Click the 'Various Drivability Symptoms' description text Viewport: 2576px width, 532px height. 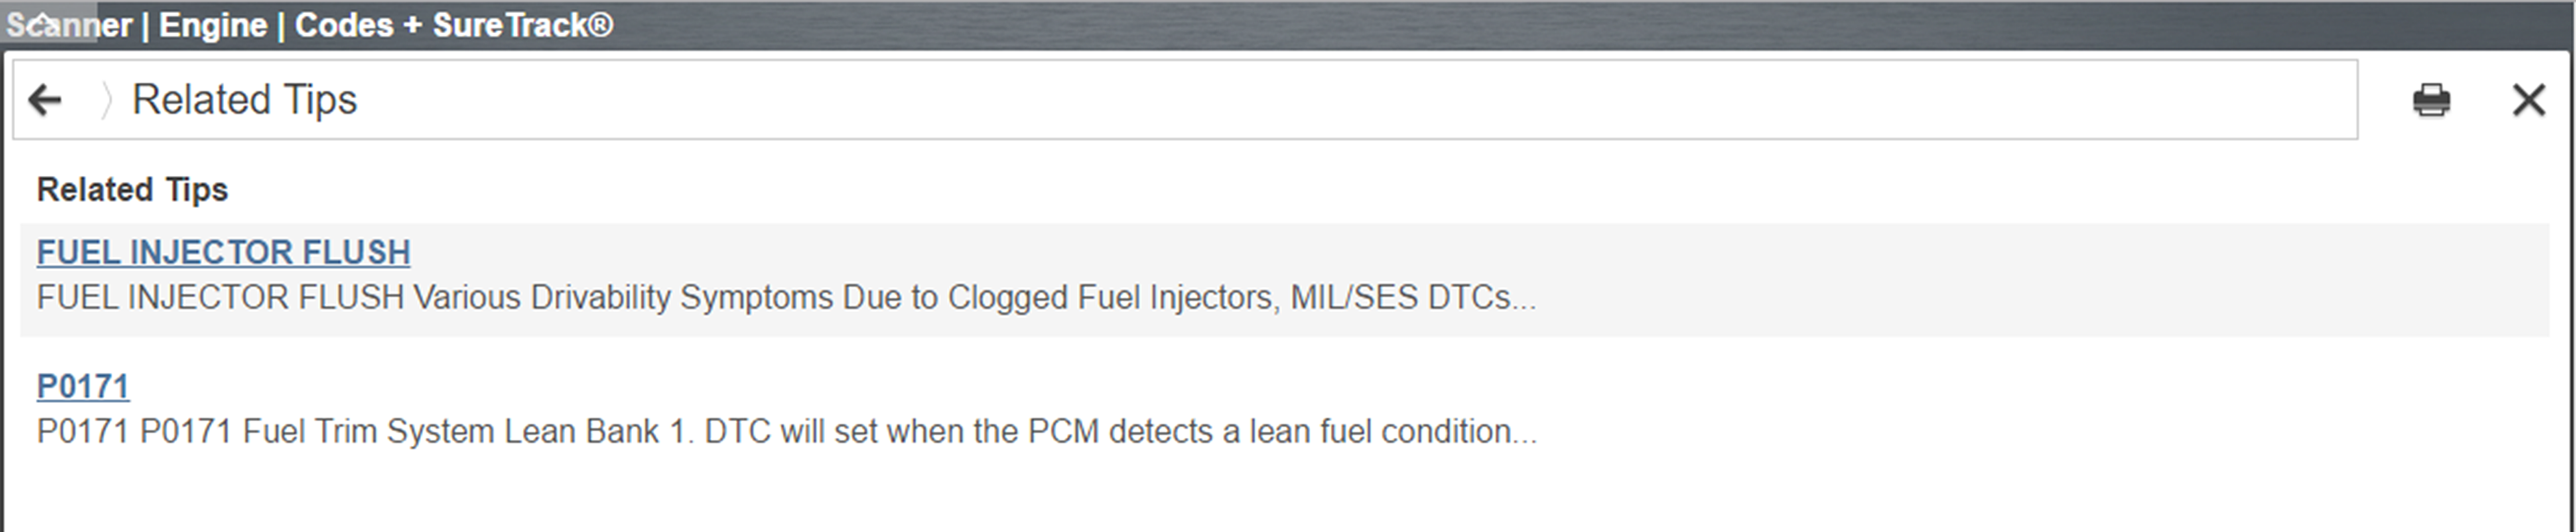click(x=620, y=298)
